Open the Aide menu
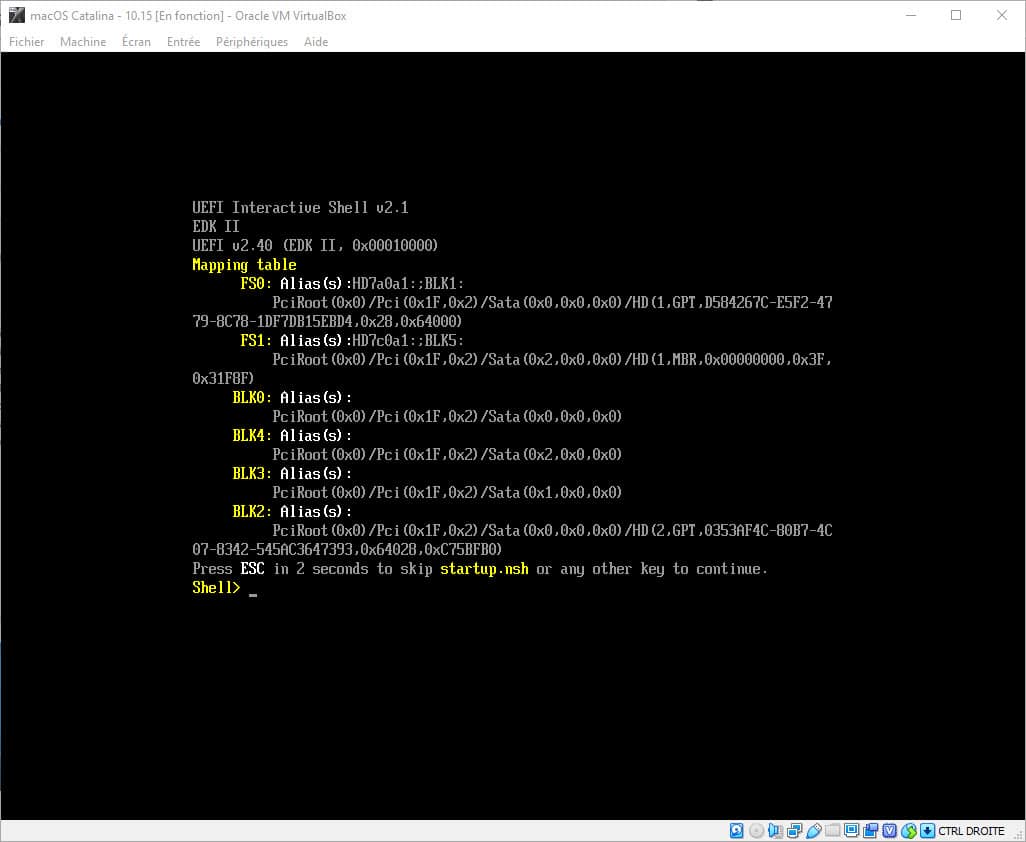The width and height of the screenshot is (1026, 842). pyautogui.click(x=316, y=42)
